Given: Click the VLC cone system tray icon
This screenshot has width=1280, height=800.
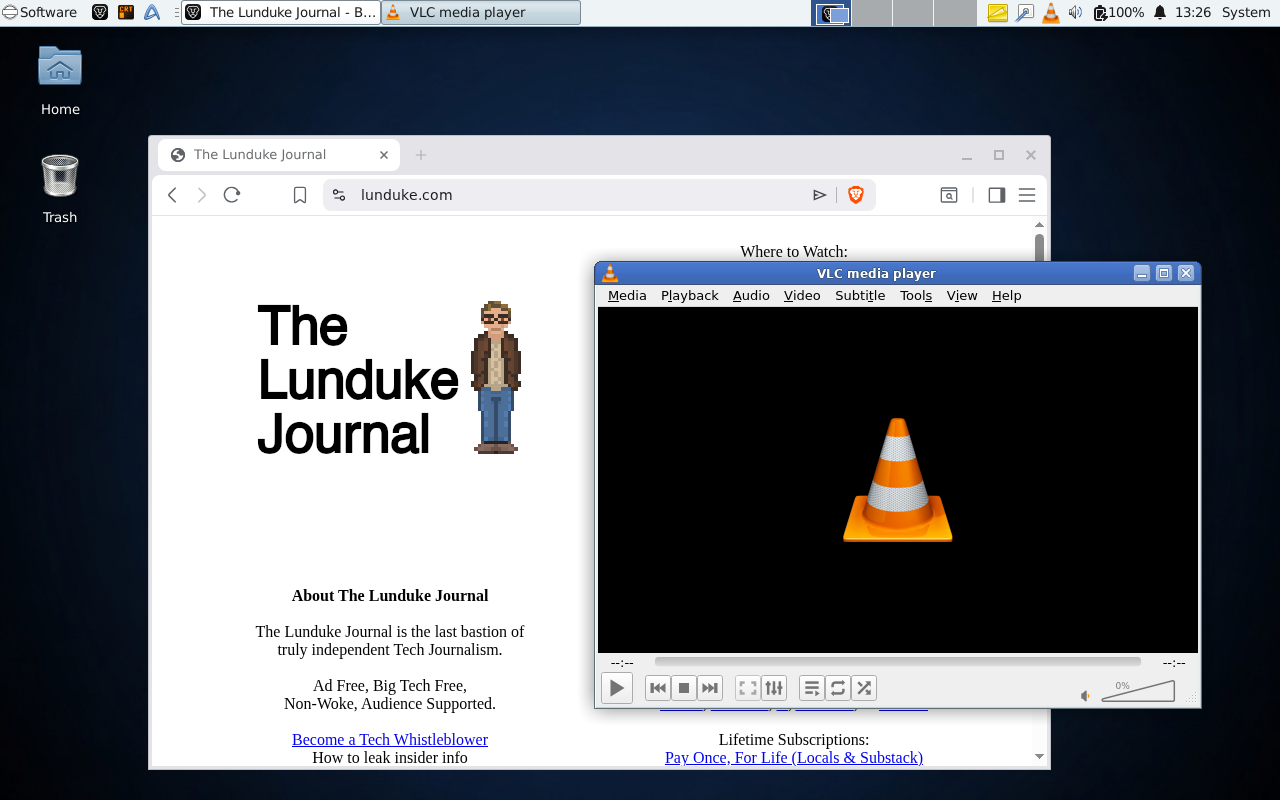Looking at the screenshot, I should [x=1050, y=13].
